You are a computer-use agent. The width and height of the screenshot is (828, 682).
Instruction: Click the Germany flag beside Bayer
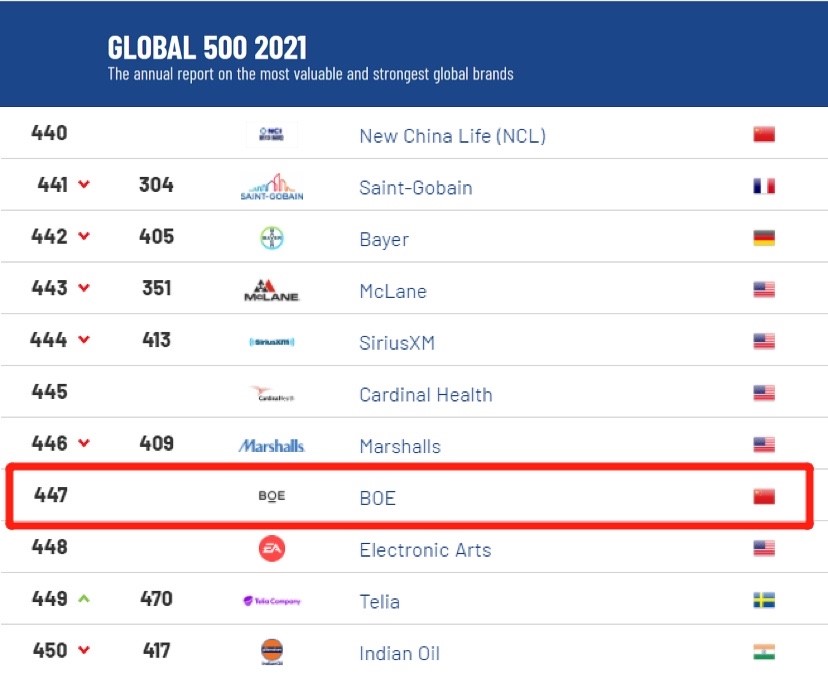point(764,238)
